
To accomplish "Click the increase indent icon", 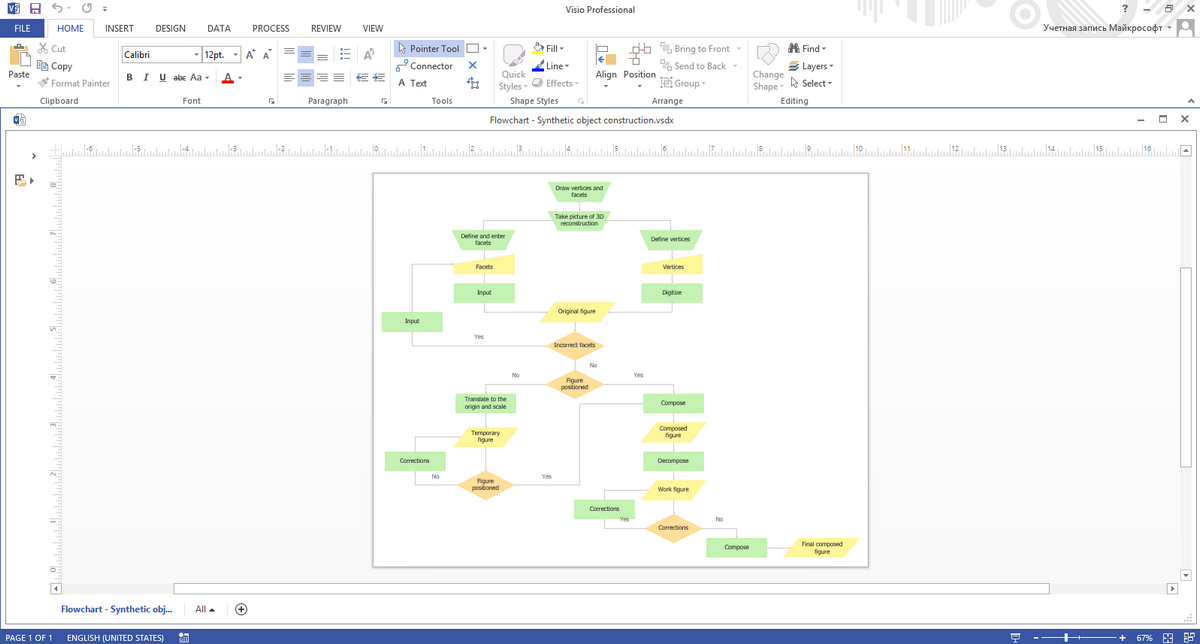I will click(380, 78).
